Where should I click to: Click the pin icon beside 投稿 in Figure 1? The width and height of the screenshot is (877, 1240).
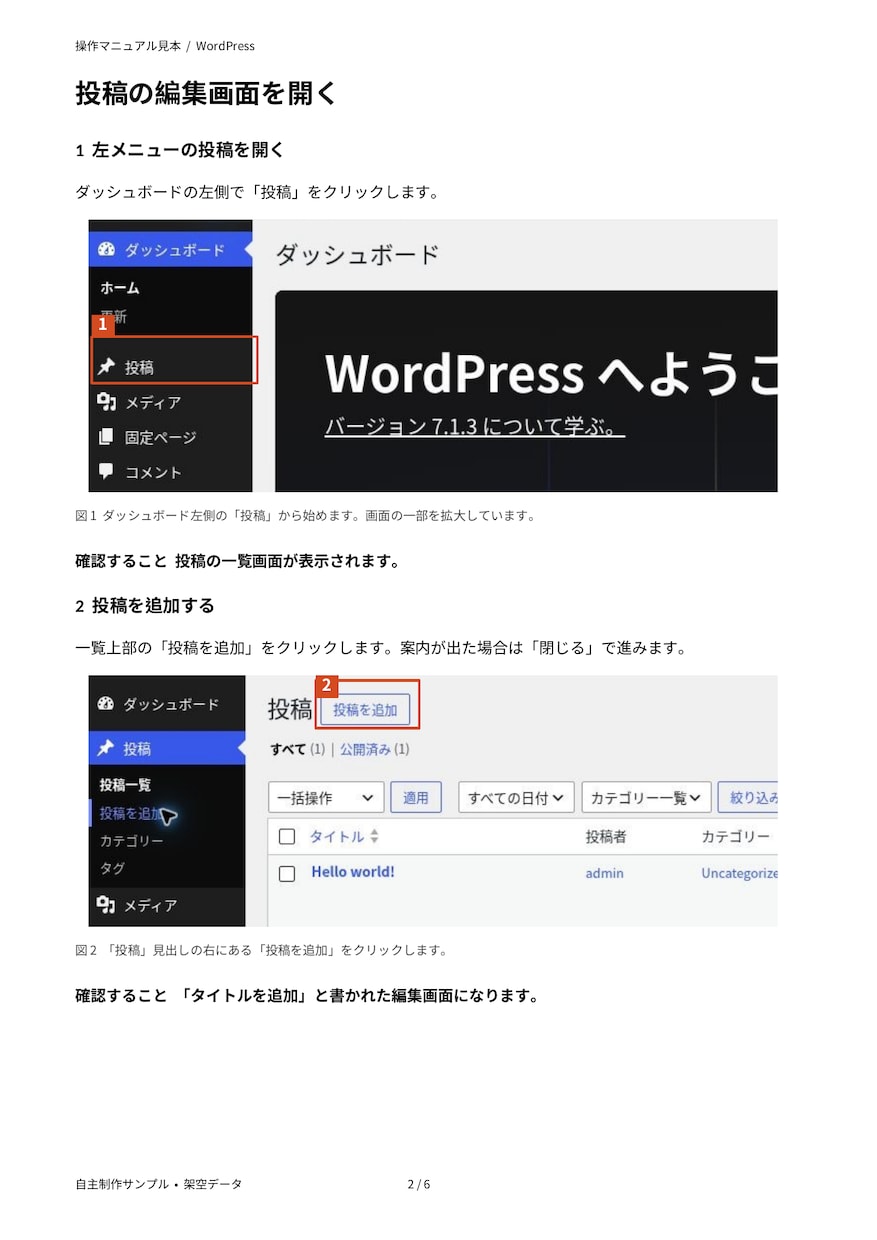(x=106, y=367)
